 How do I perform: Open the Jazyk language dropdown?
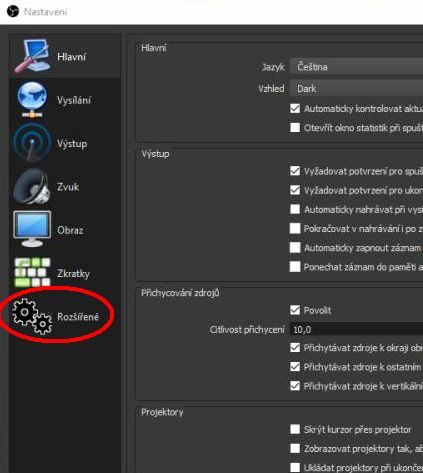pos(356,67)
